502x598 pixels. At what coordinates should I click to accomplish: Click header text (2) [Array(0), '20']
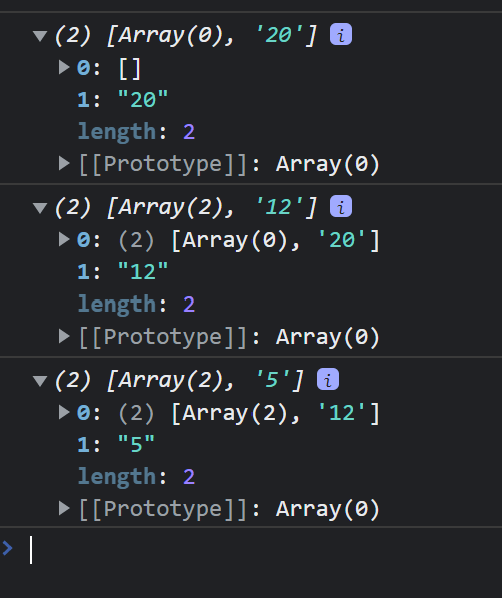186,35
